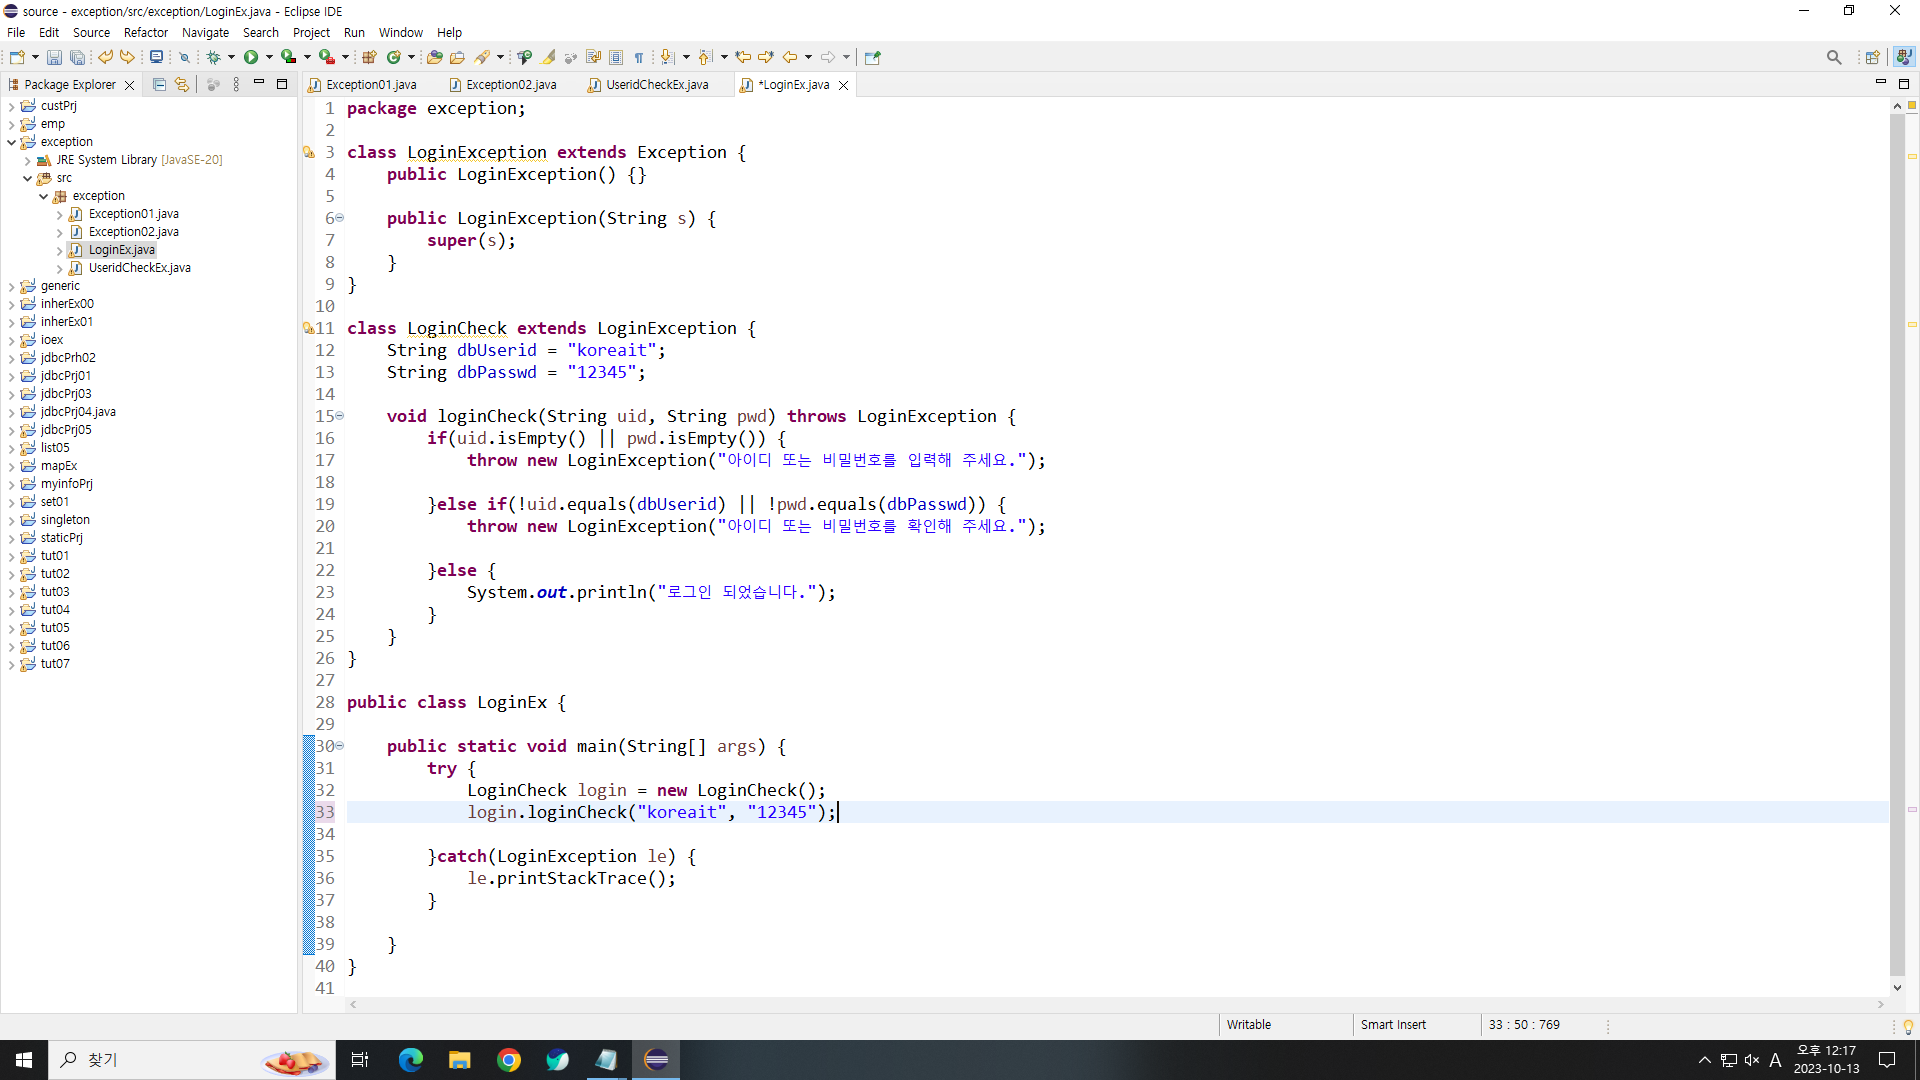Click the Save file toolbar icon
1920x1080 pixels.
54,58
